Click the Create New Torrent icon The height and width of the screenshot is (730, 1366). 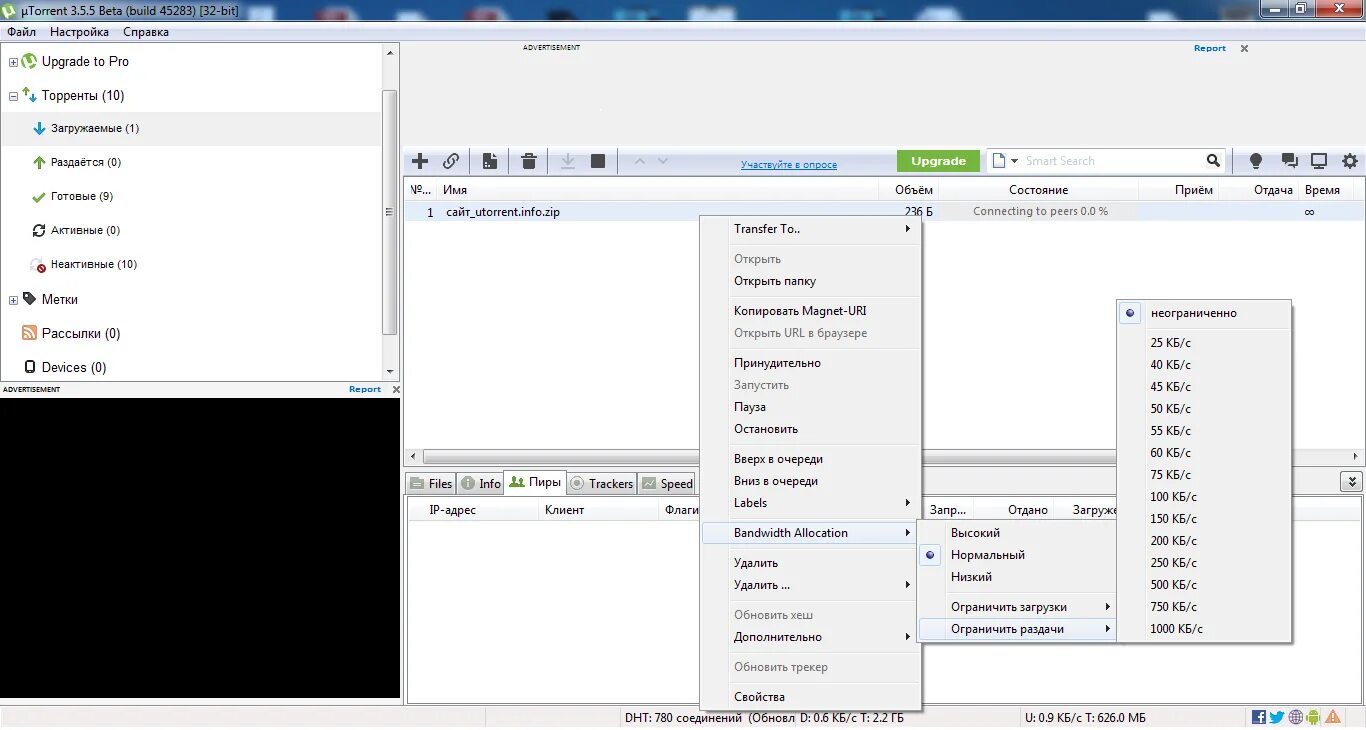pyautogui.click(x=490, y=161)
